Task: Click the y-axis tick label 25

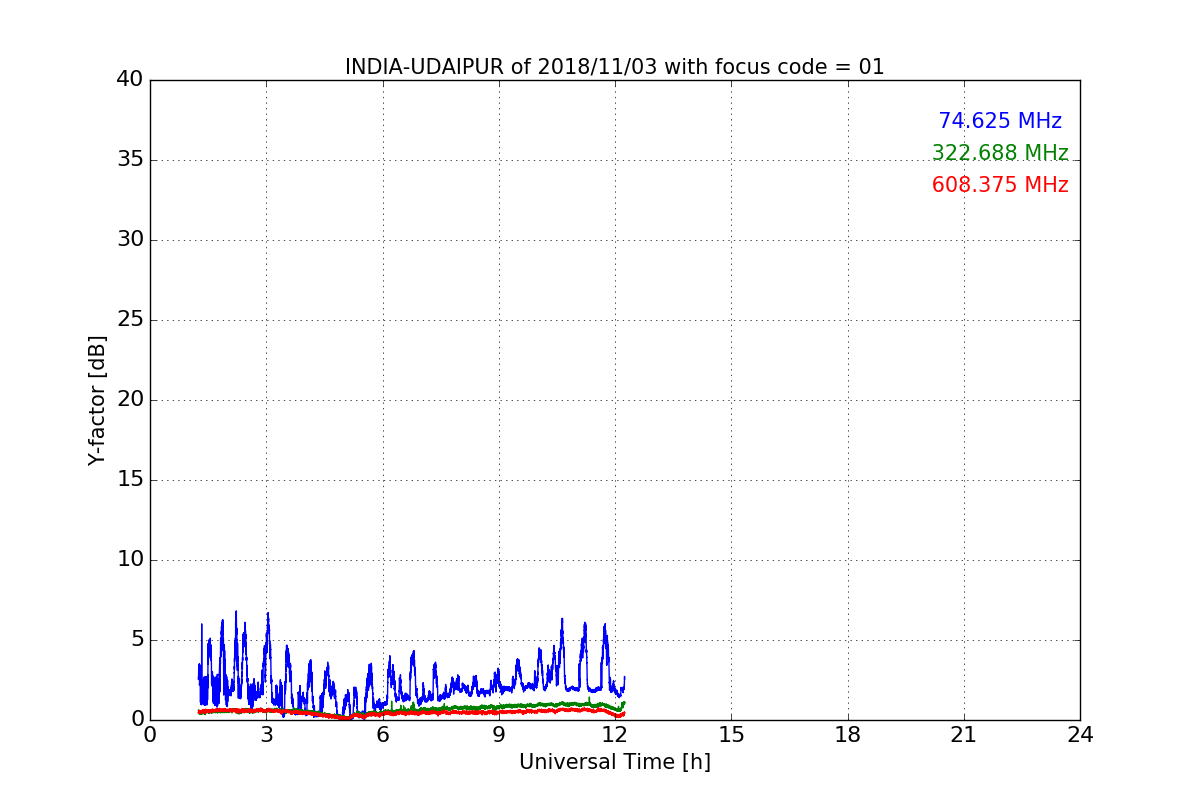Action: point(130,320)
